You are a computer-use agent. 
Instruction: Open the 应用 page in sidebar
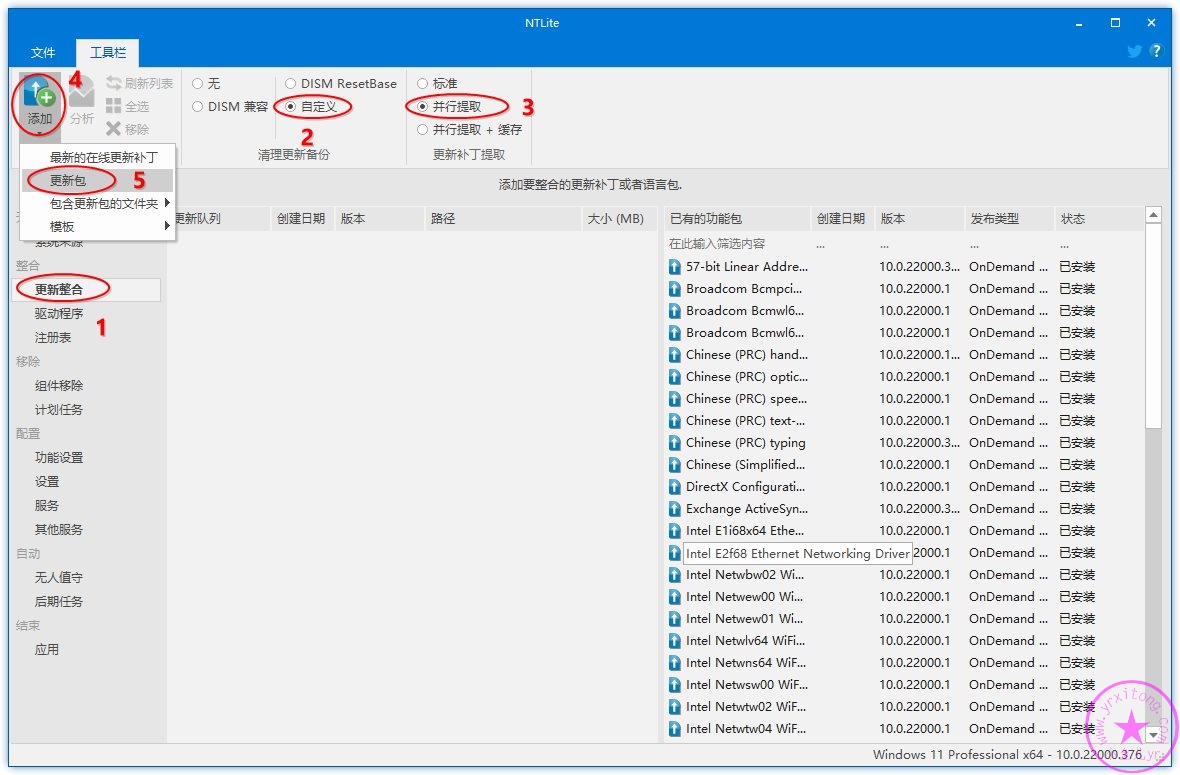click(47, 649)
